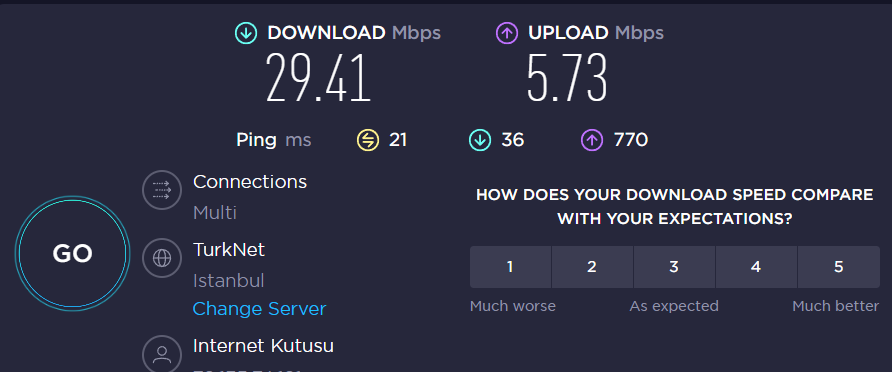The width and height of the screenshot is (892, 372).
Task: Rate download speed as 2
Action: (592, 267)
